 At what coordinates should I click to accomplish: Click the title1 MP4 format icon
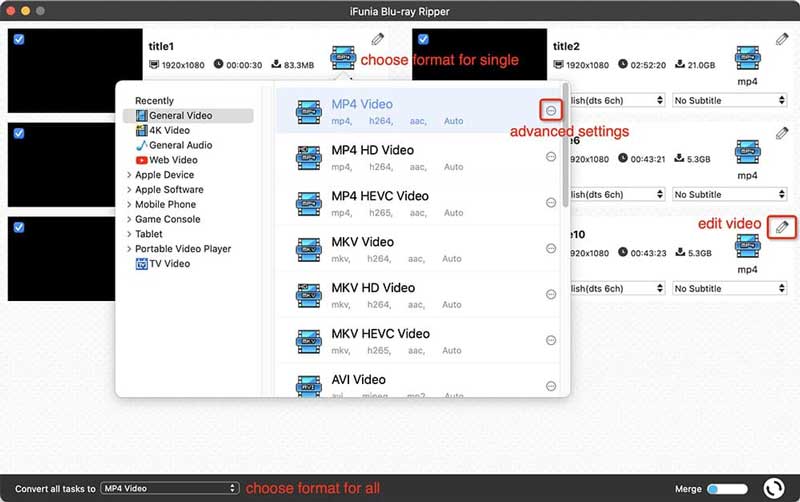[x=343, y=58]
